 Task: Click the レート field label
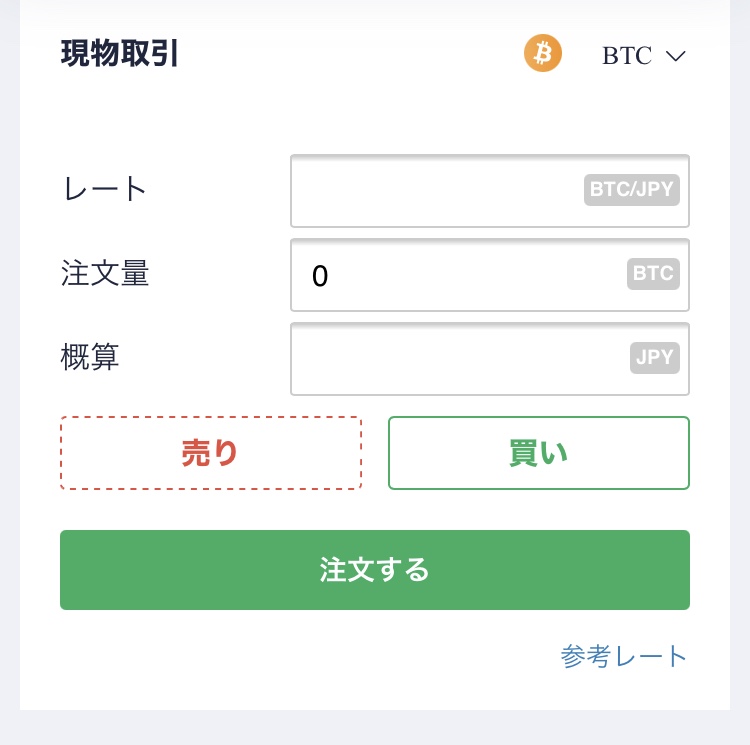click(104, 188)
